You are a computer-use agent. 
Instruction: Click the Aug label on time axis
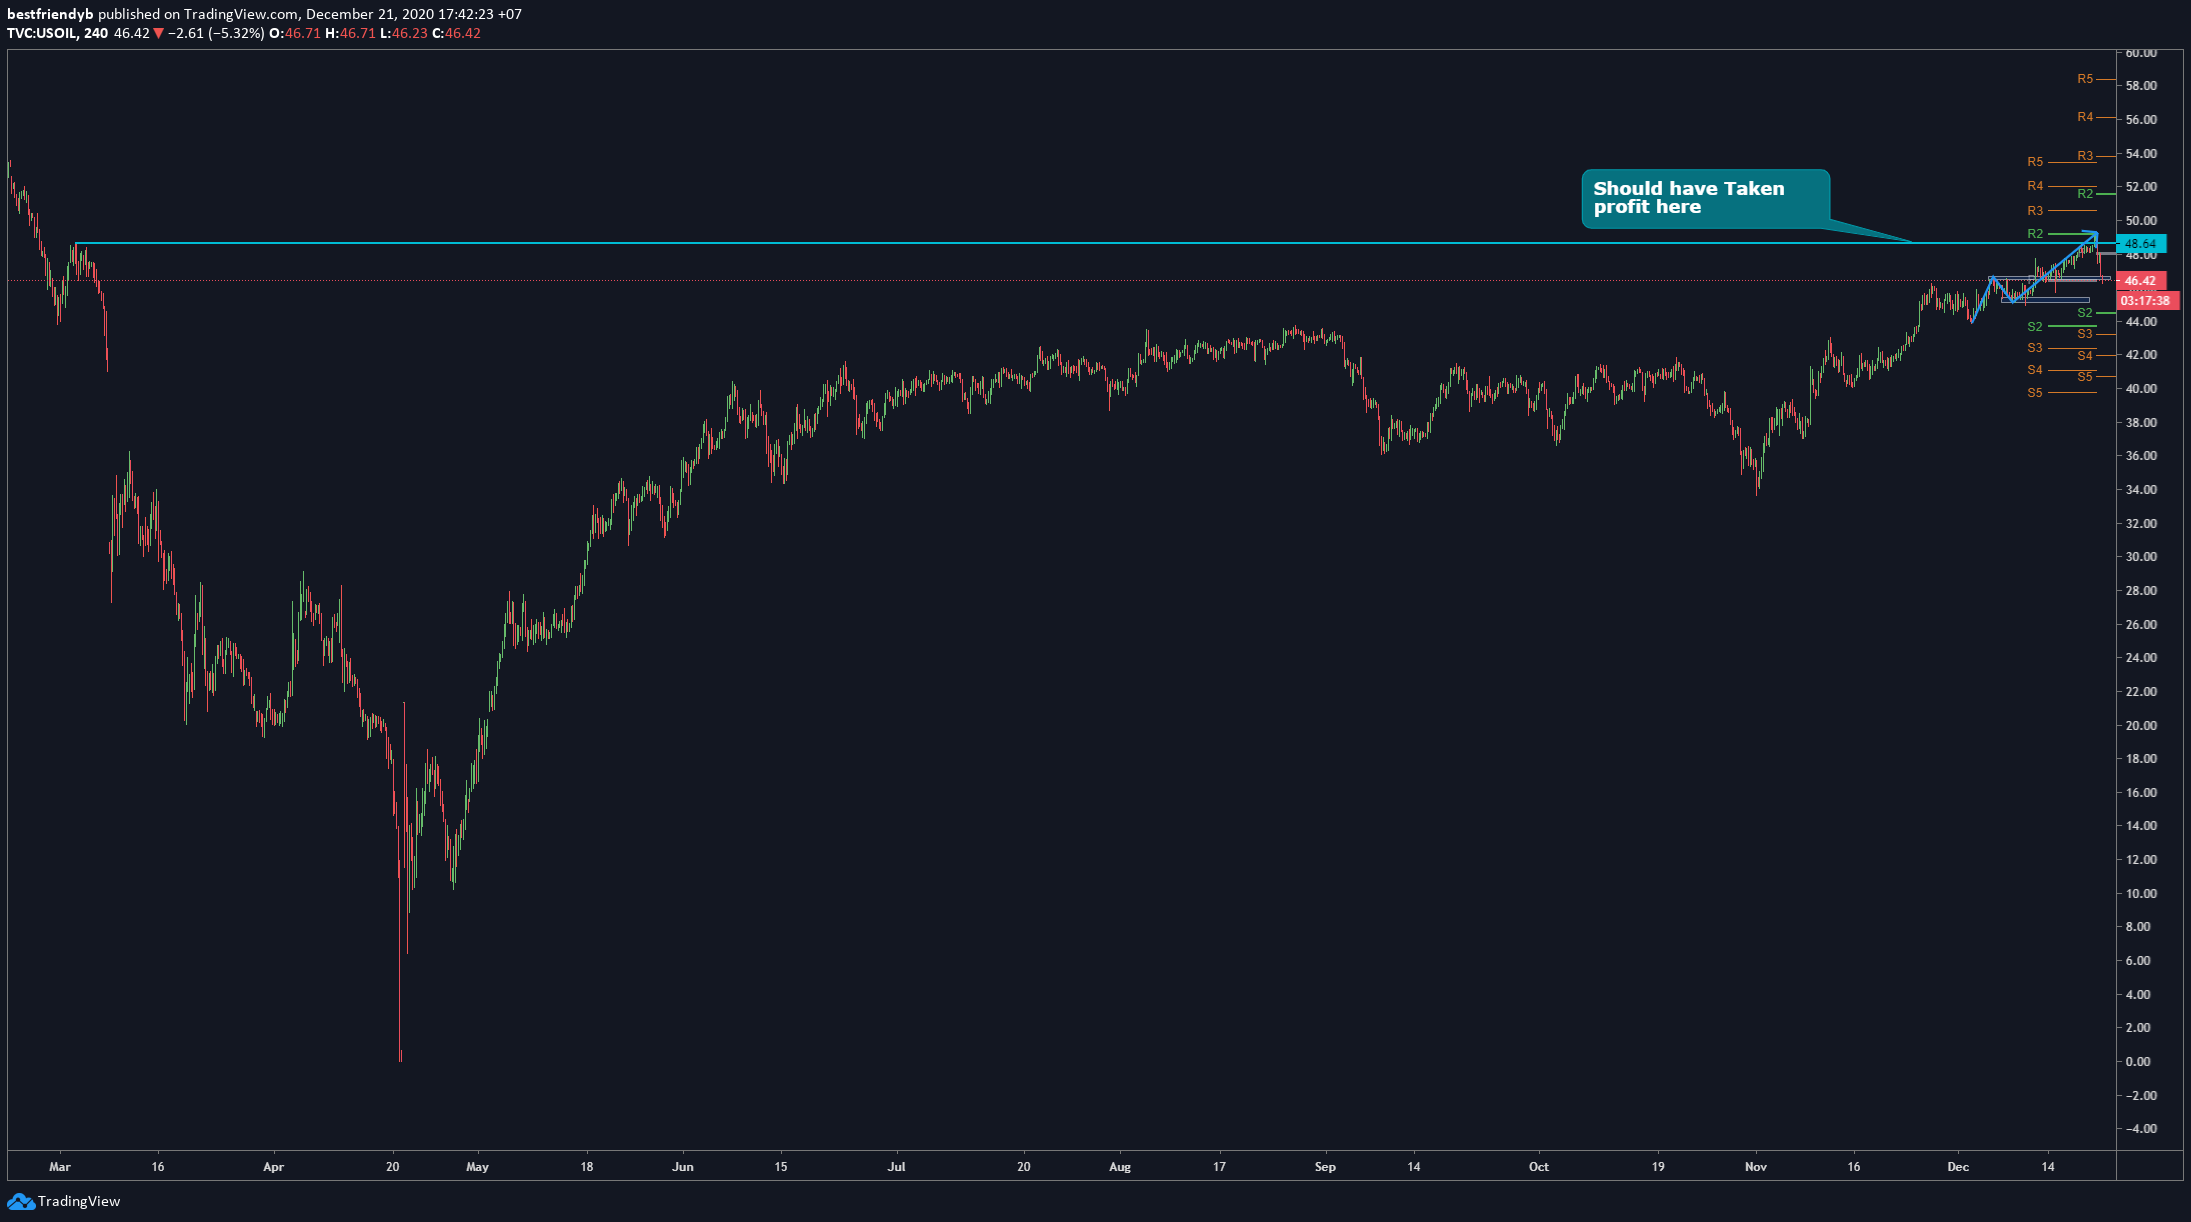[x=1120, y=1166]
